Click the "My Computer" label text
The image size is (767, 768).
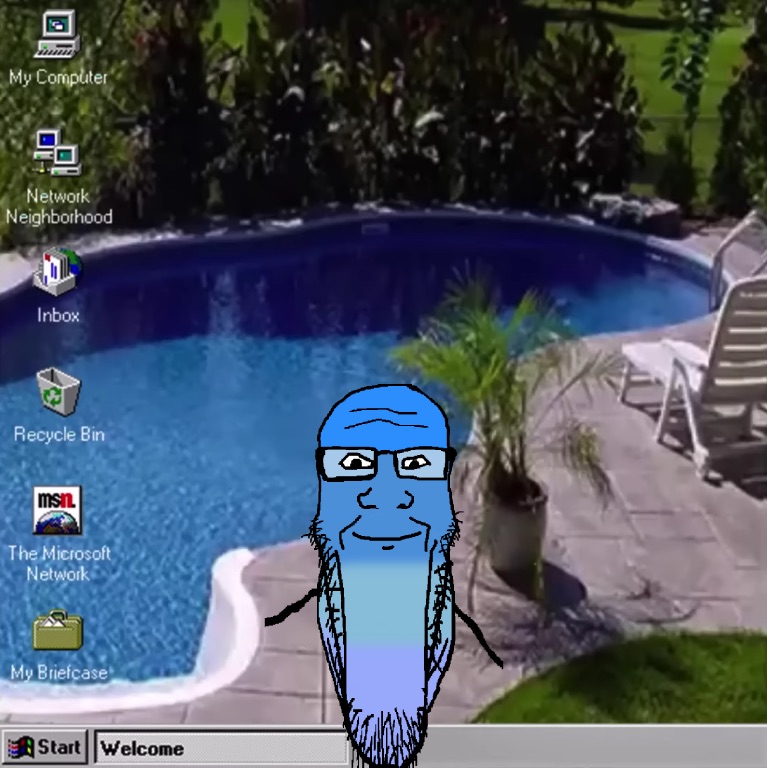58,78
